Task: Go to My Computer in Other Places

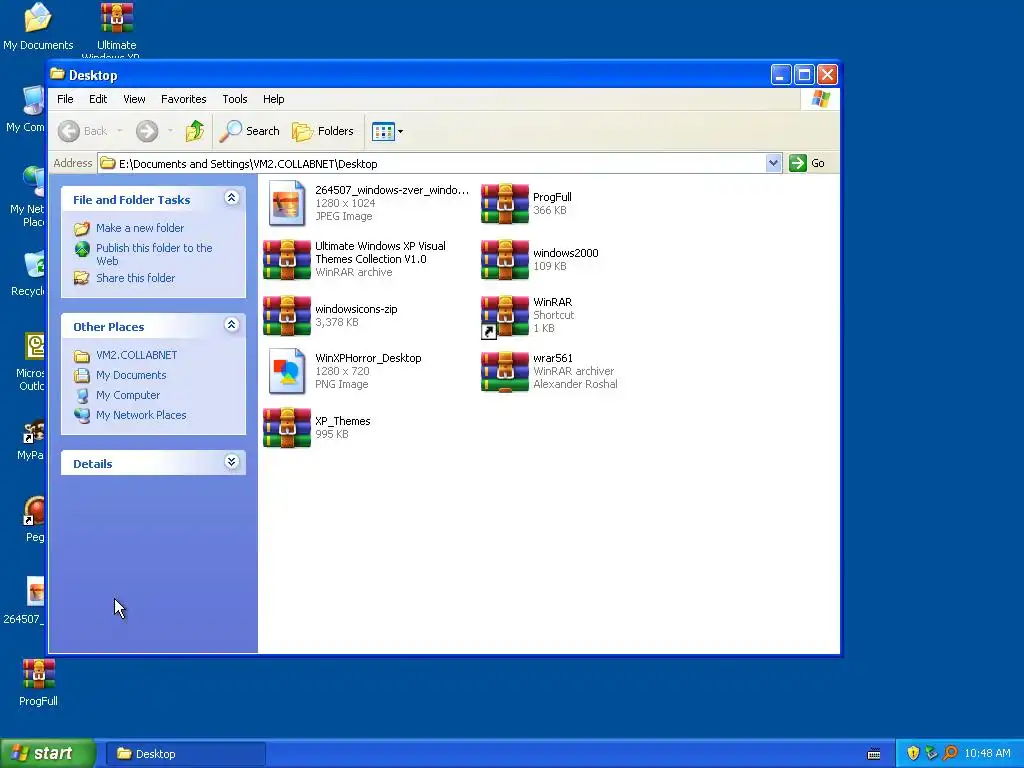Action: click(127, 395)
